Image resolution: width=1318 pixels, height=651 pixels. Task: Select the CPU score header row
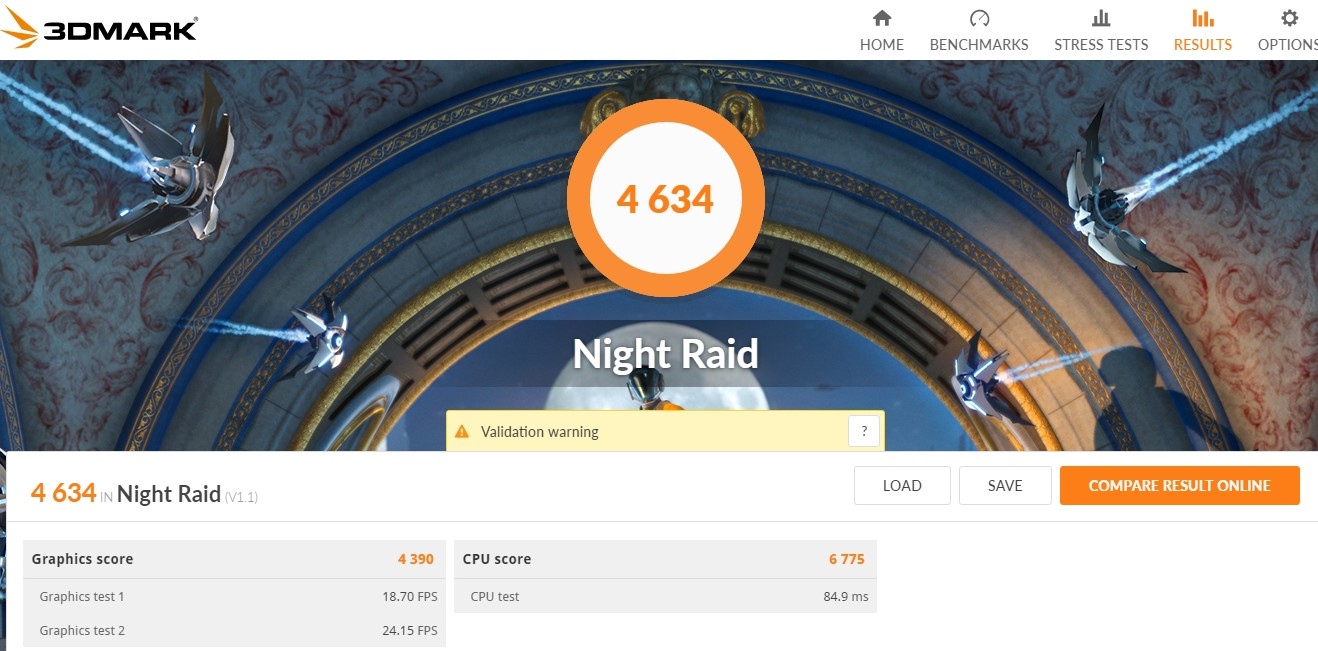666,559
